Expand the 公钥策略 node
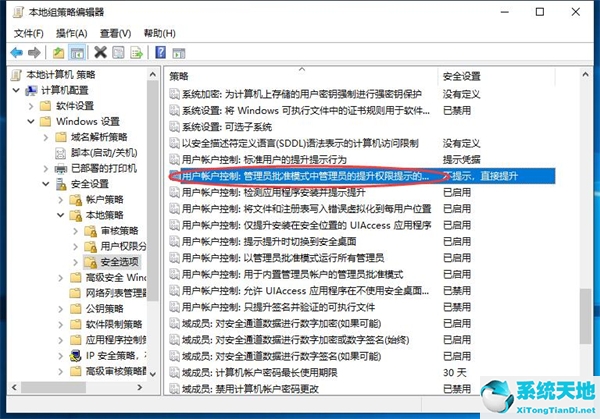The image size is (600, 419). coord(61,309)
